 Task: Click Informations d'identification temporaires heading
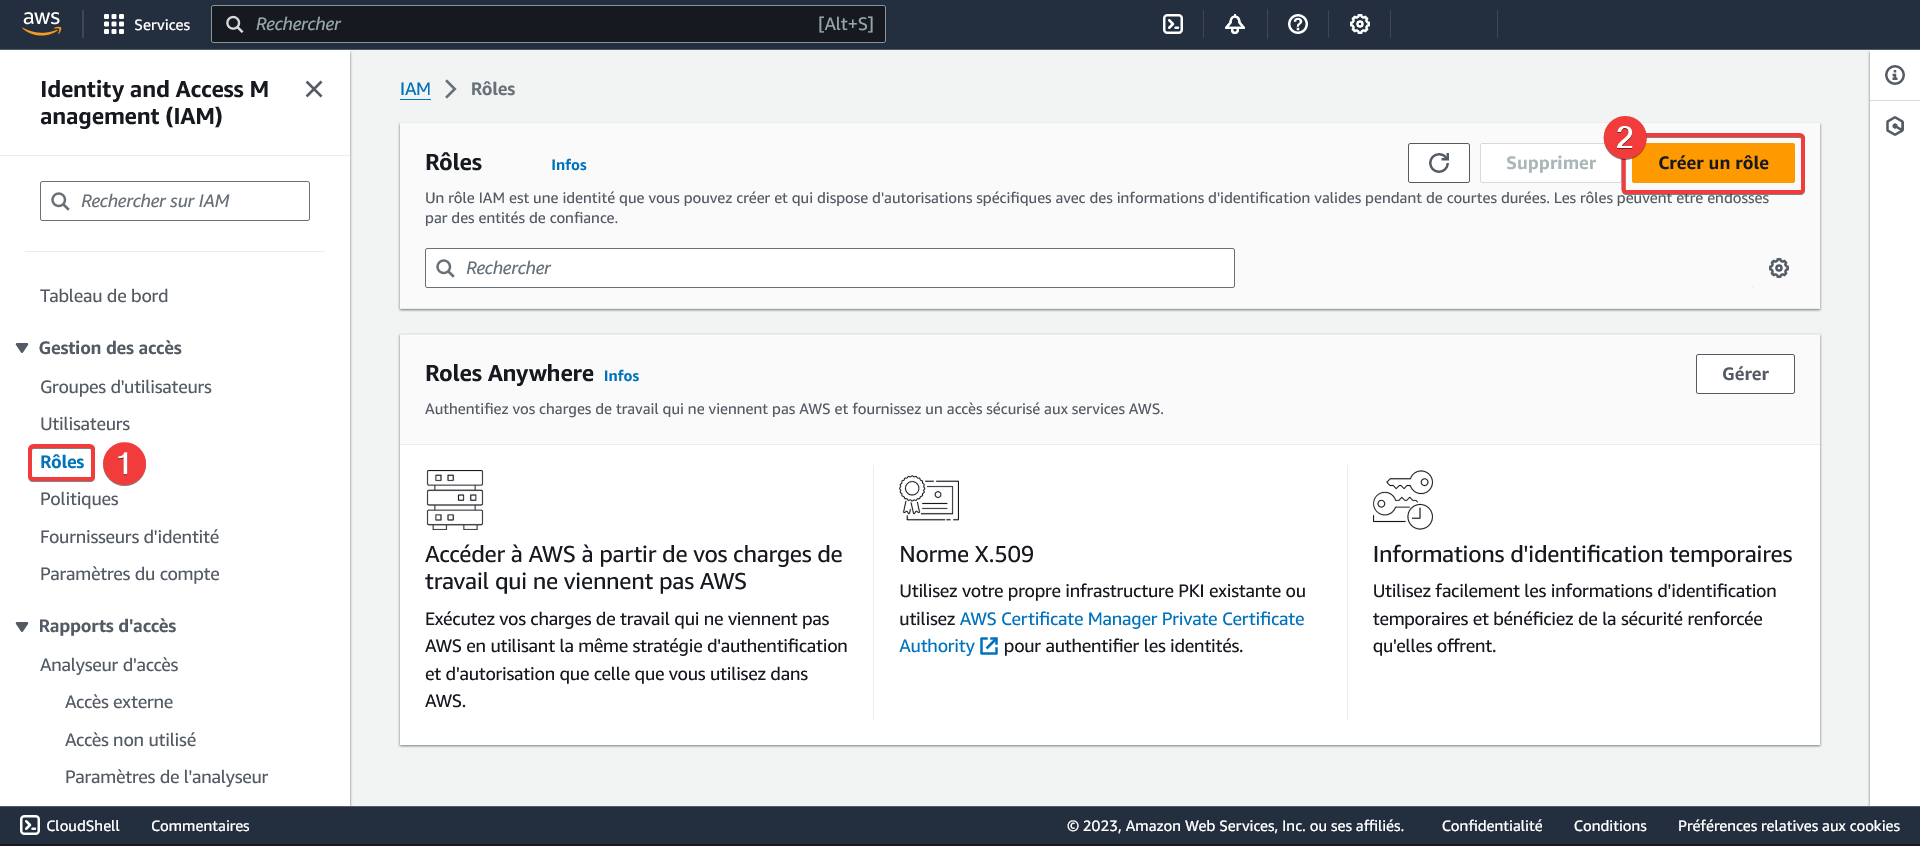[1582, 555]
